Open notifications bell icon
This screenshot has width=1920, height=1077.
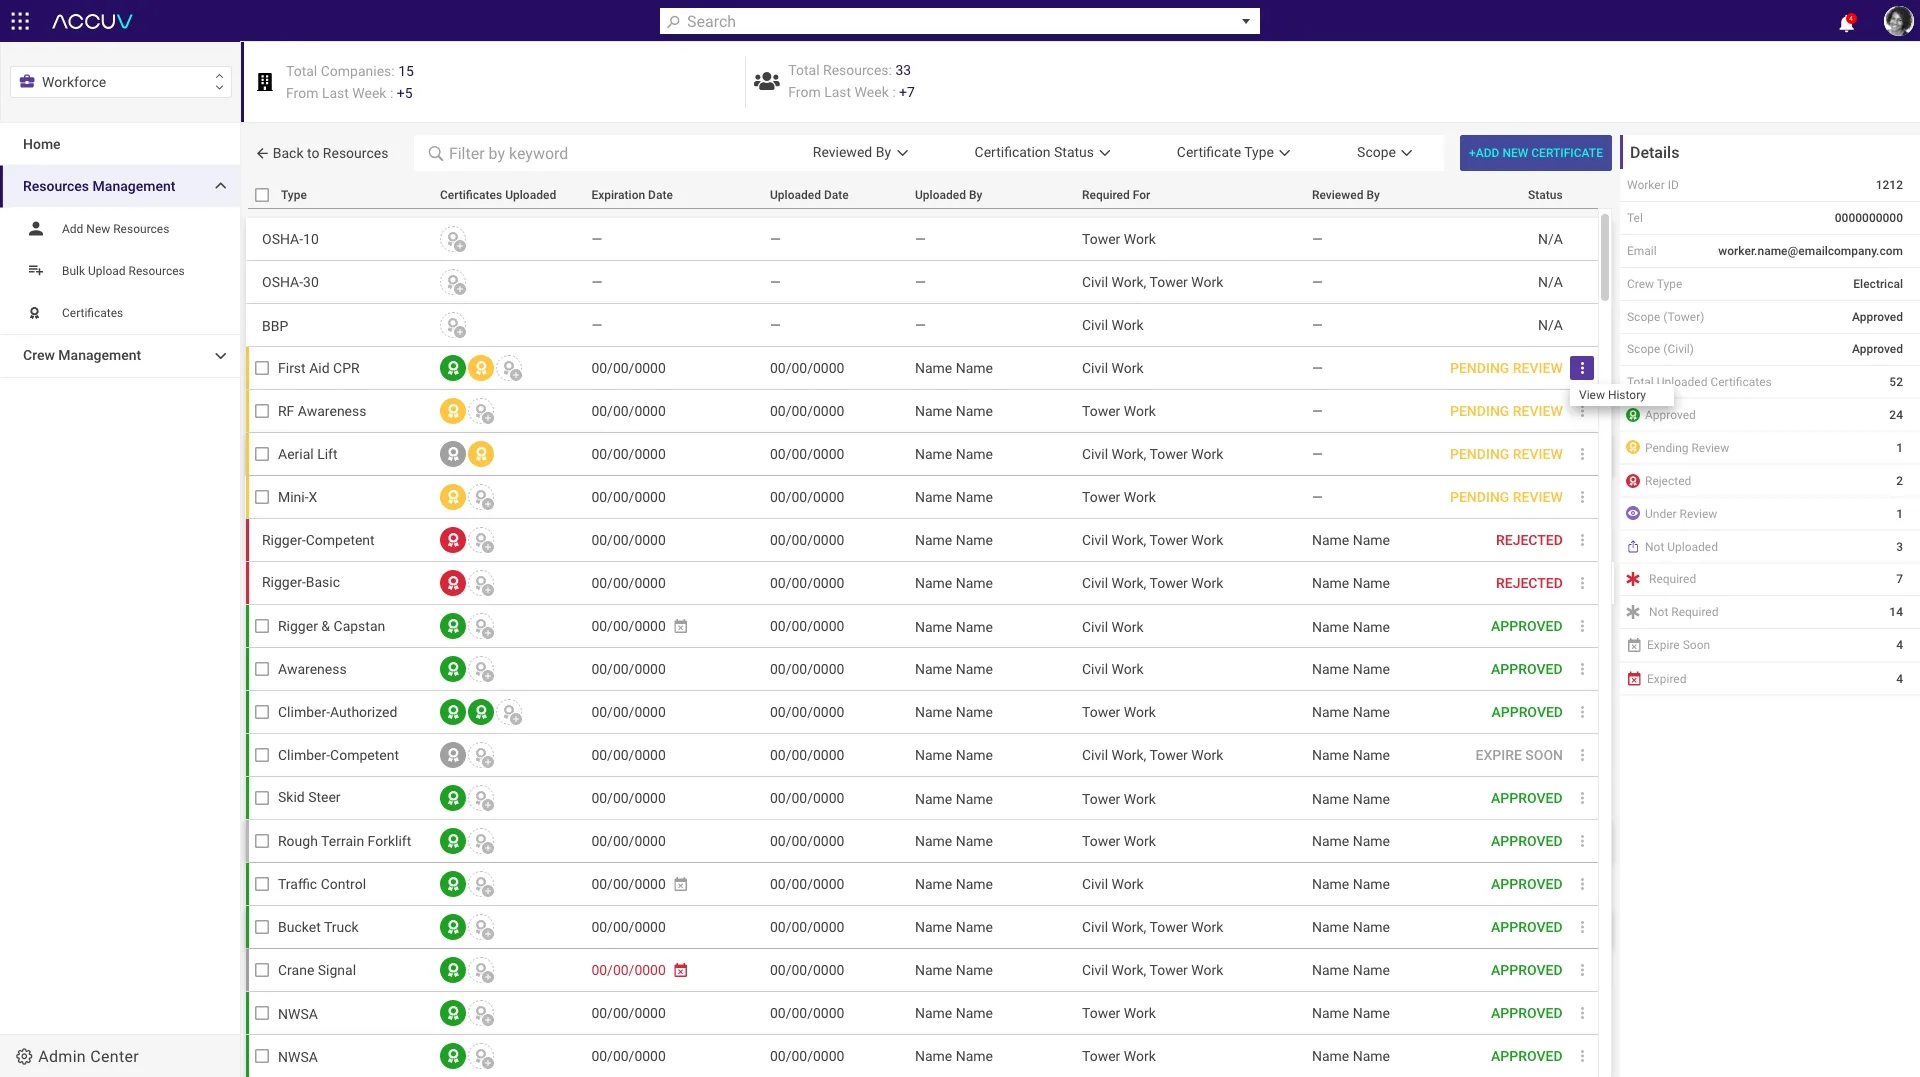coord(1846,23)
